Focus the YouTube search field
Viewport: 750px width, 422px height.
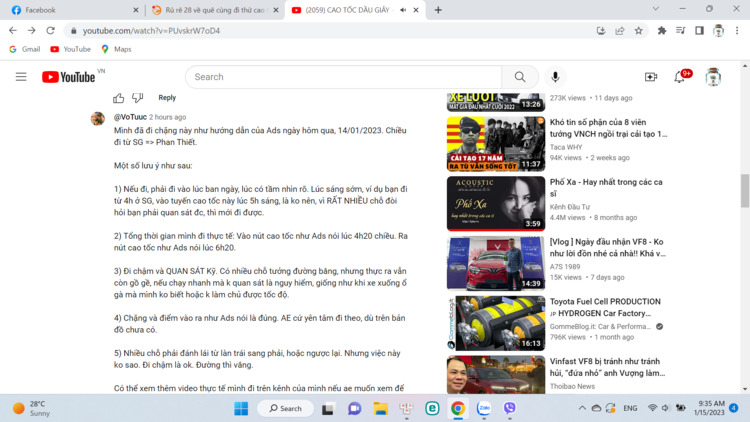(343, 77)
